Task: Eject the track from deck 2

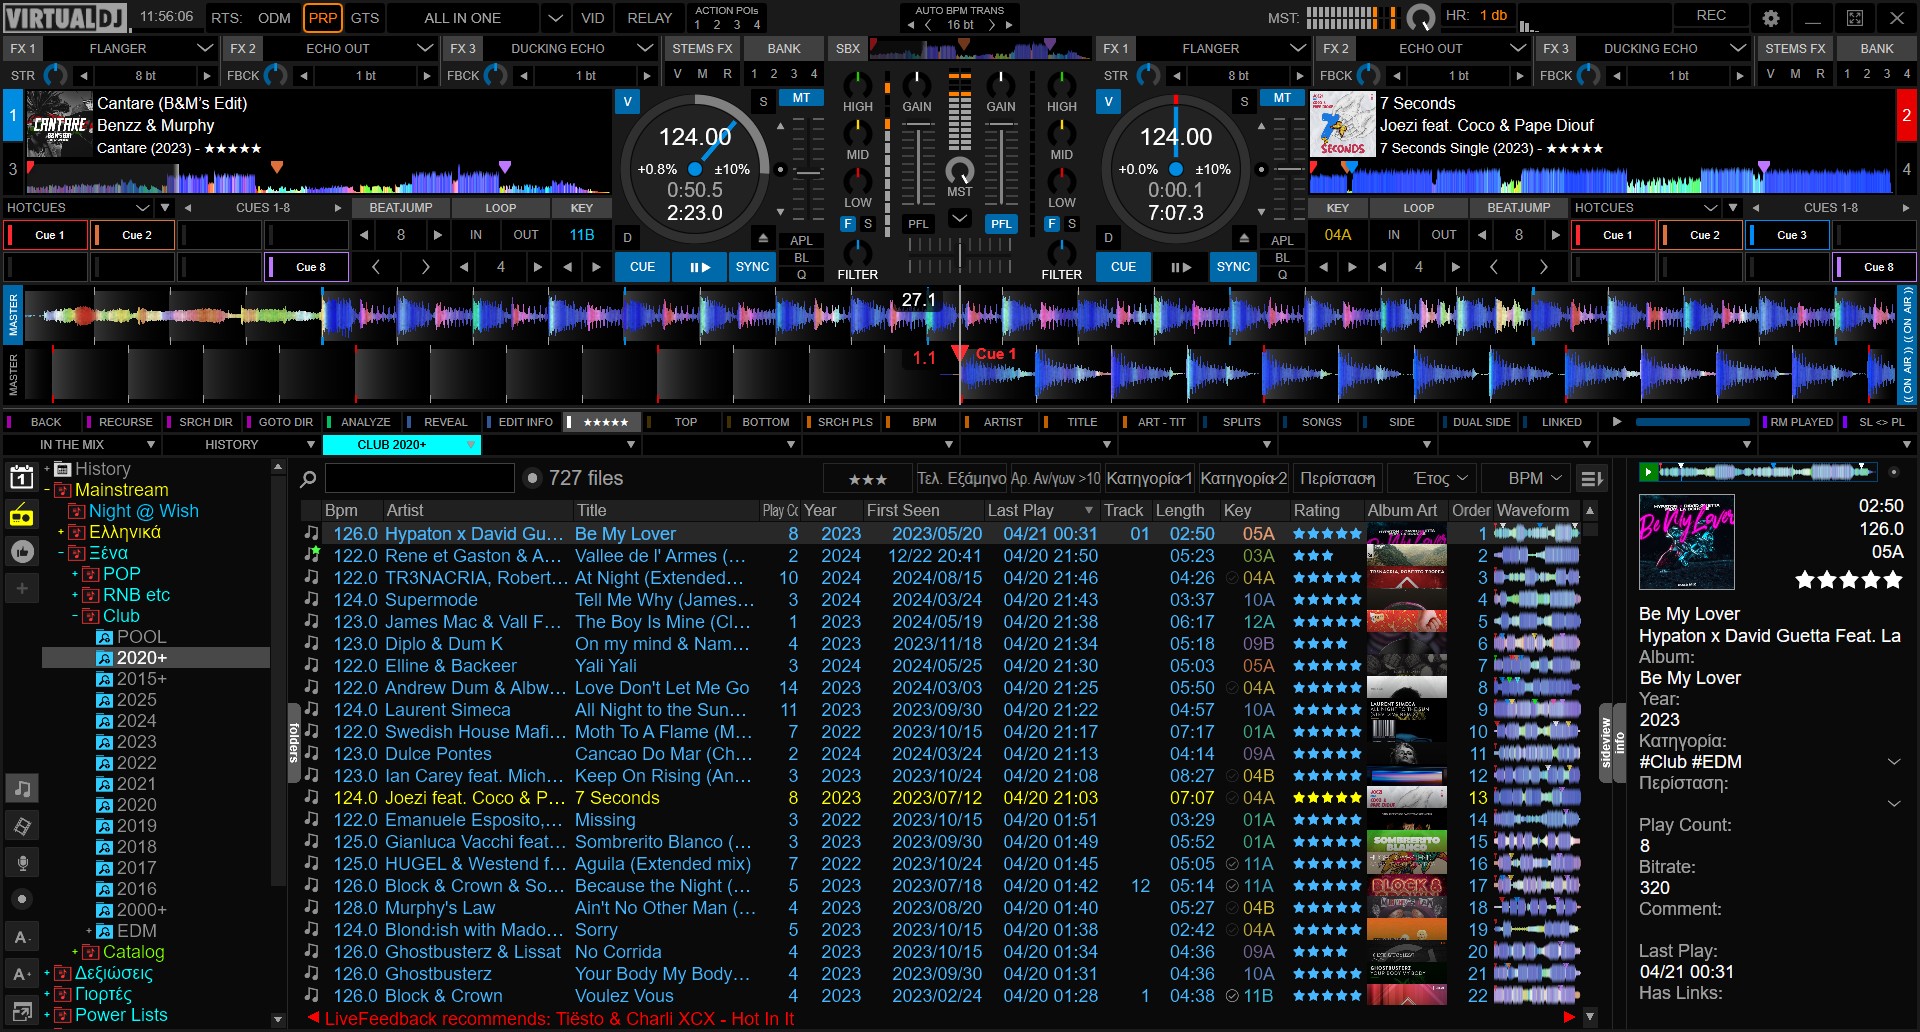Action: pyautogui.click(x=1244, y=238)
